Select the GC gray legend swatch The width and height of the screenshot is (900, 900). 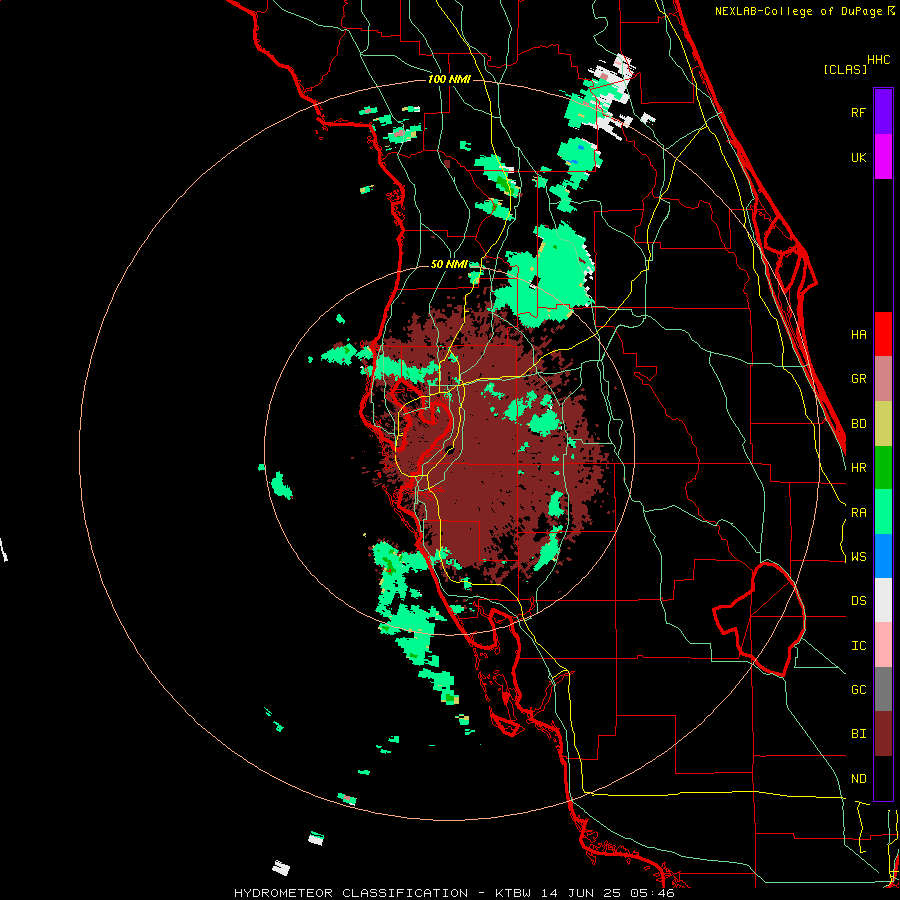coord(883,689)
